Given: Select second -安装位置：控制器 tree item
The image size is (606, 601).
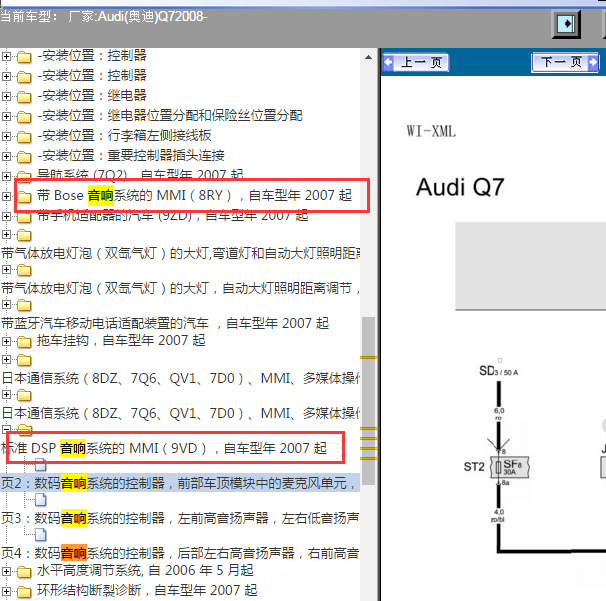Looking at the screenshot, I should 92,75.
